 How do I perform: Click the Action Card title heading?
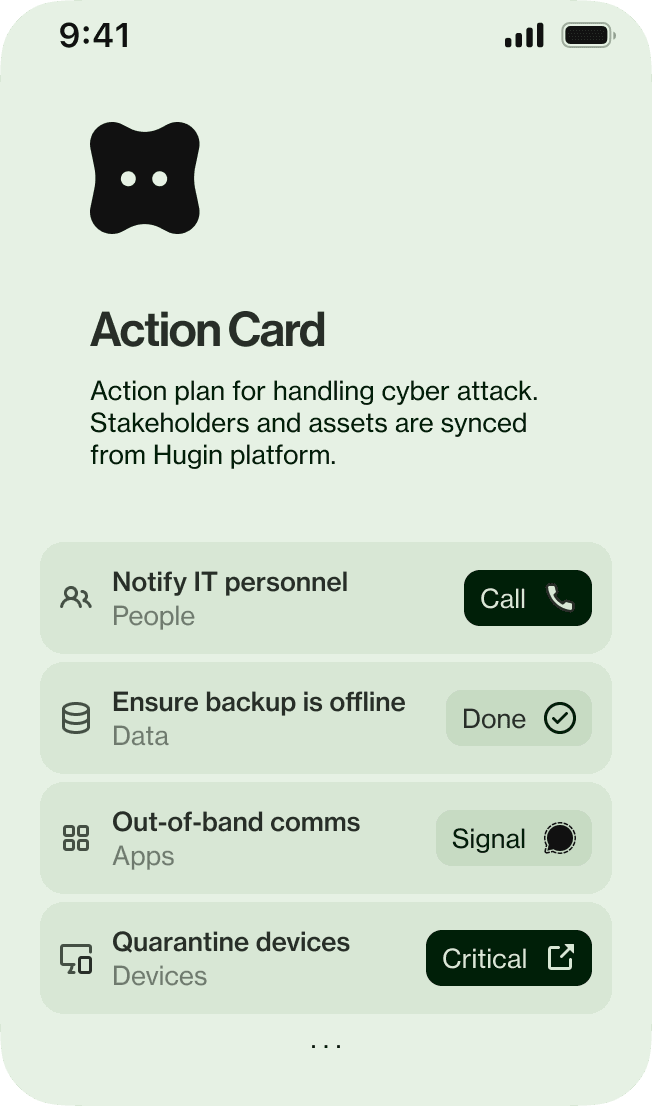pyautogui.click(x=208, y=330)
